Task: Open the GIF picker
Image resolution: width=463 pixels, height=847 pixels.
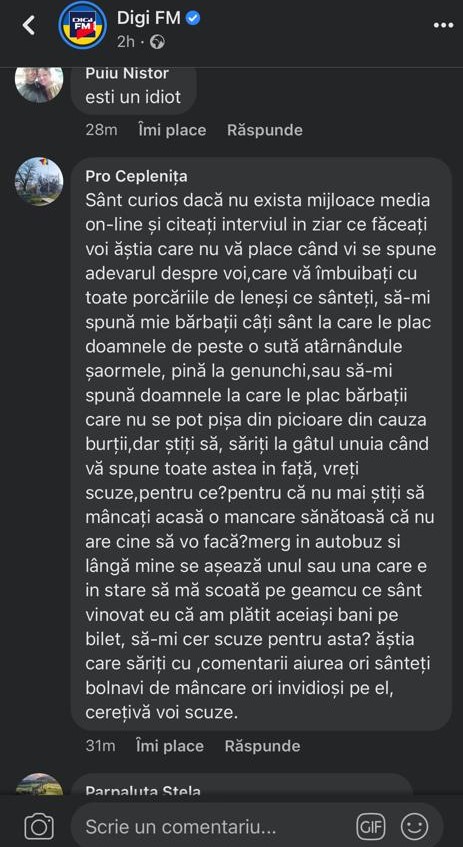Action: click(370, 826)
